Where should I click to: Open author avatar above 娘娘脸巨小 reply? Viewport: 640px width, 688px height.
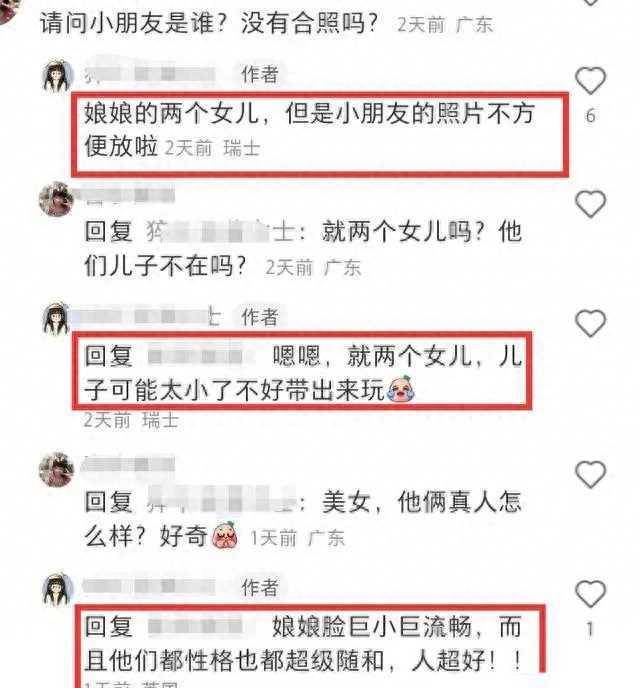(x=57, y=589)
